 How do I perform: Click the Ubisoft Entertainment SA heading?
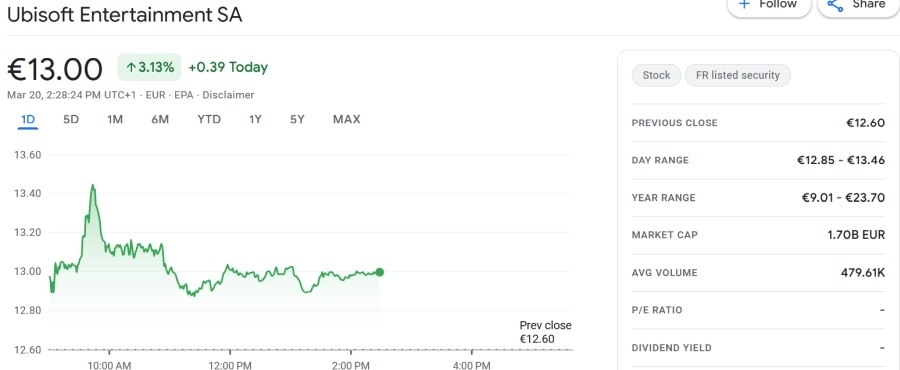coord(125,14)
